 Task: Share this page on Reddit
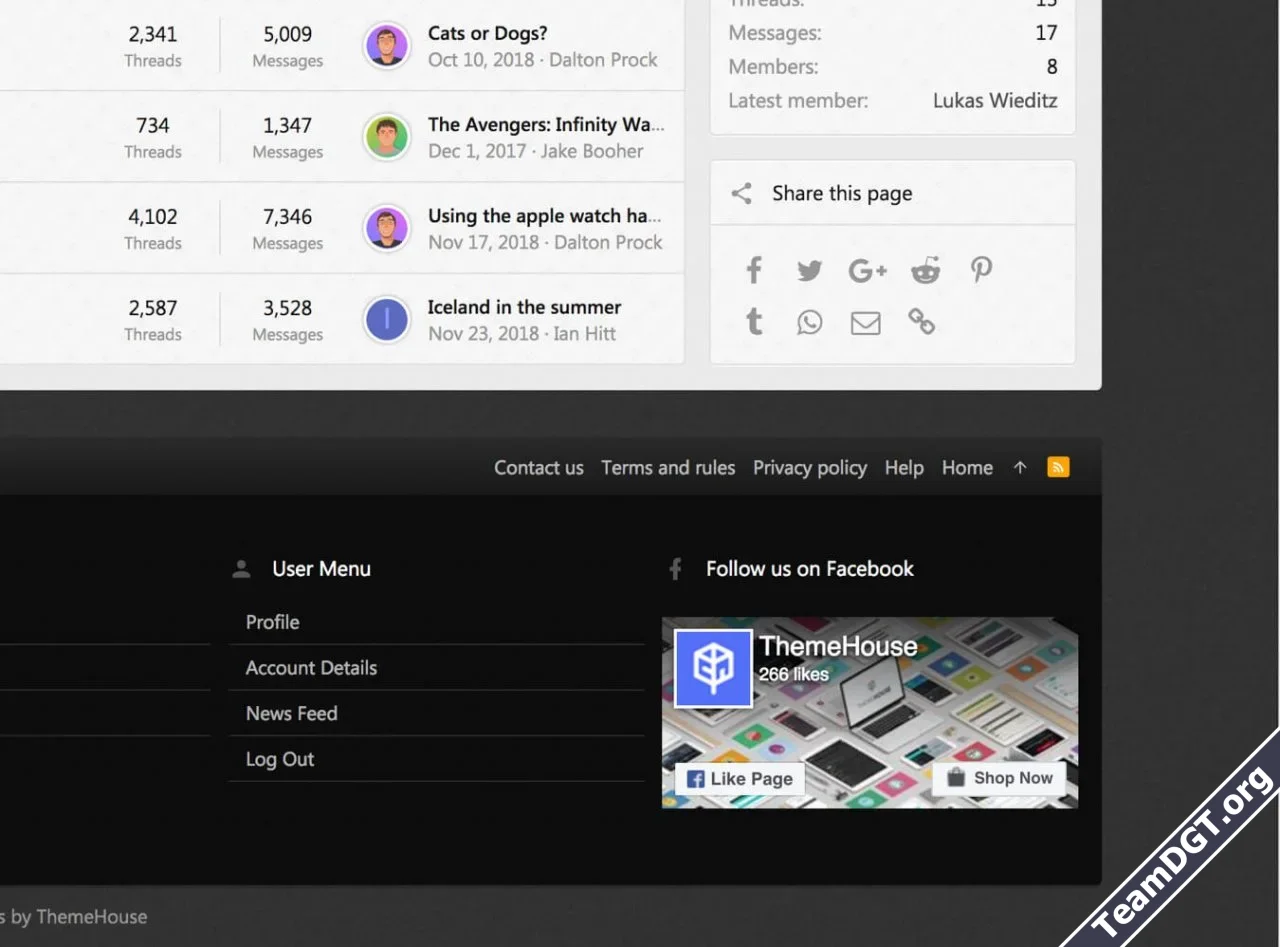(925, 270)
